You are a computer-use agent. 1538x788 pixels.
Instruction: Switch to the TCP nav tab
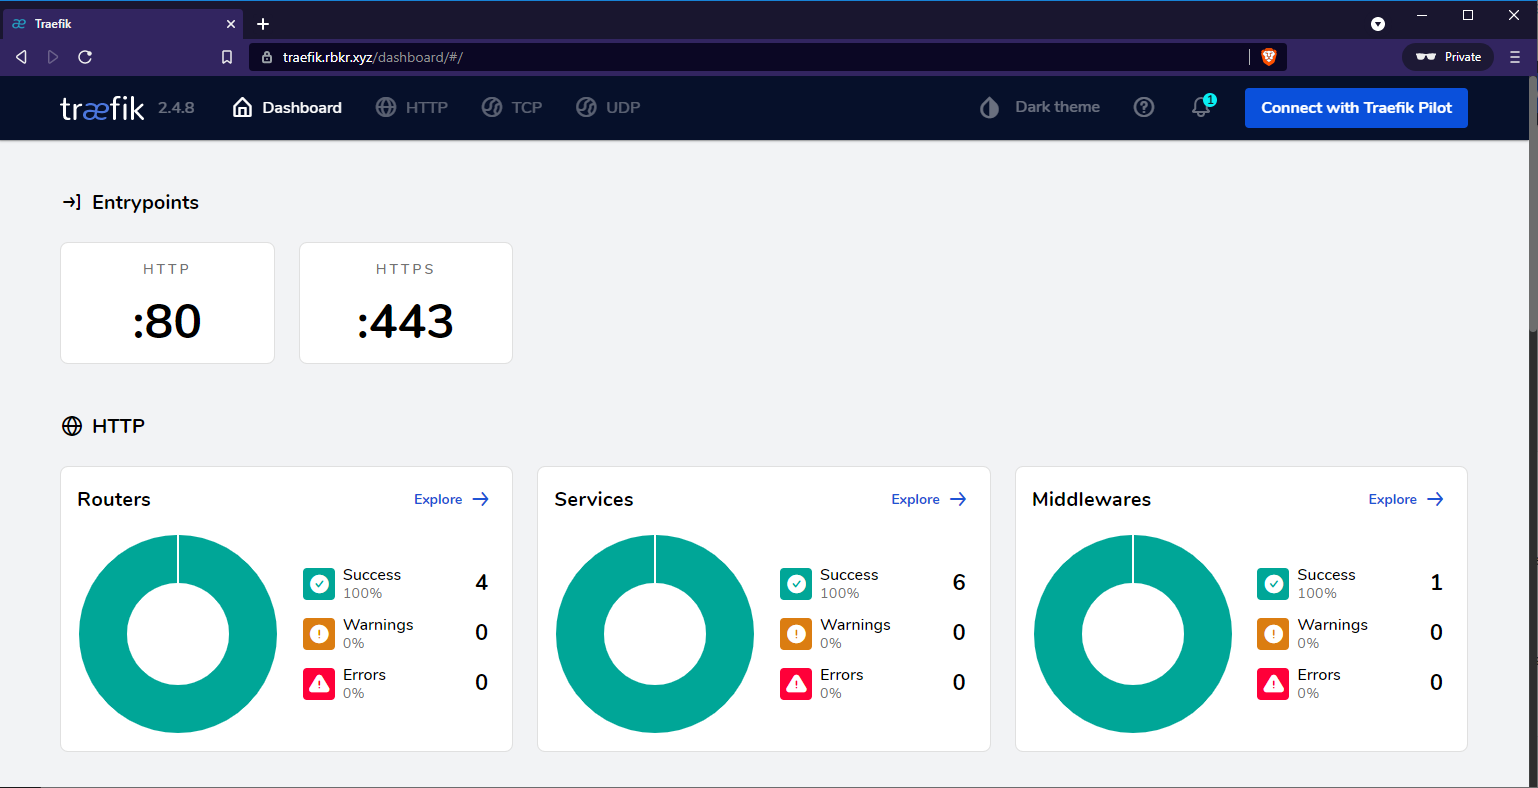tap(512, 108)
